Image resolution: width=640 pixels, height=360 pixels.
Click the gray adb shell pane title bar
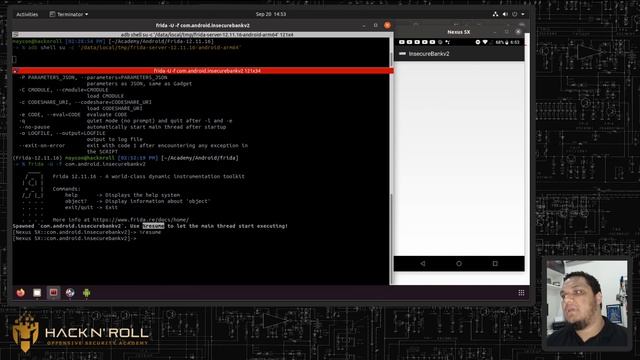pos(202,35)
